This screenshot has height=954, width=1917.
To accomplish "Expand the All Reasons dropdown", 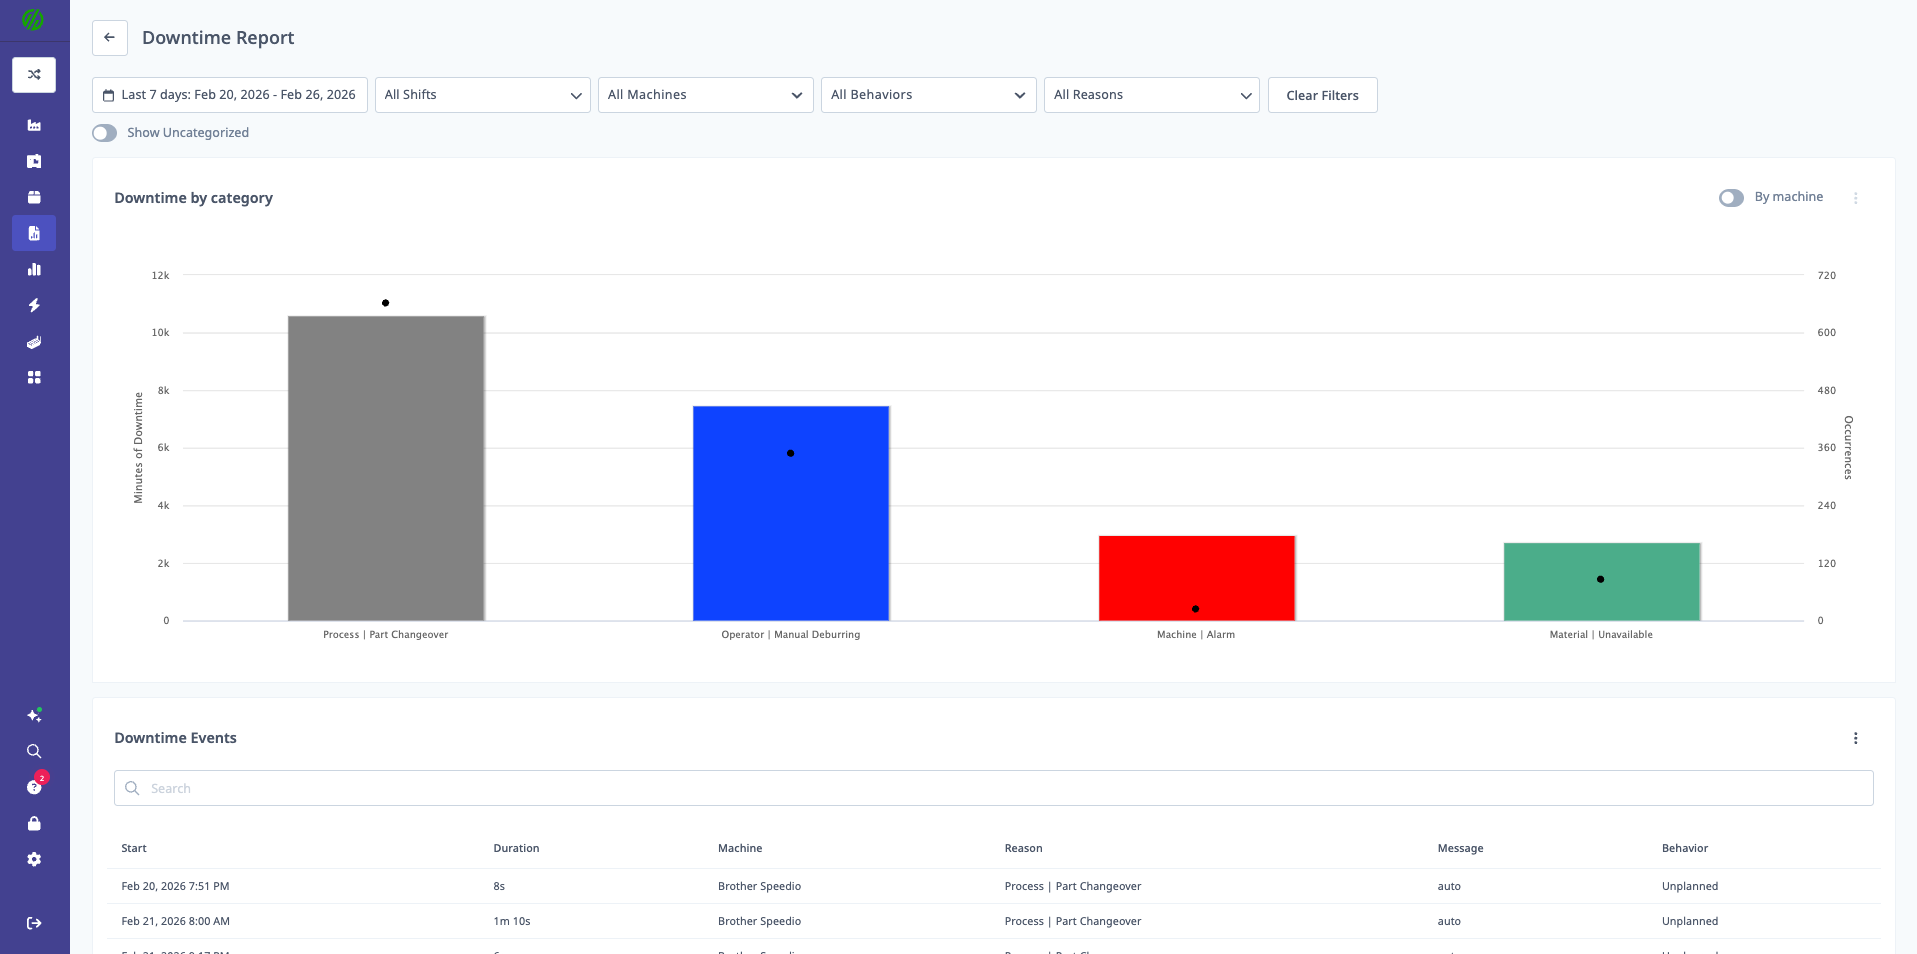I will (x=1151, y=95).
